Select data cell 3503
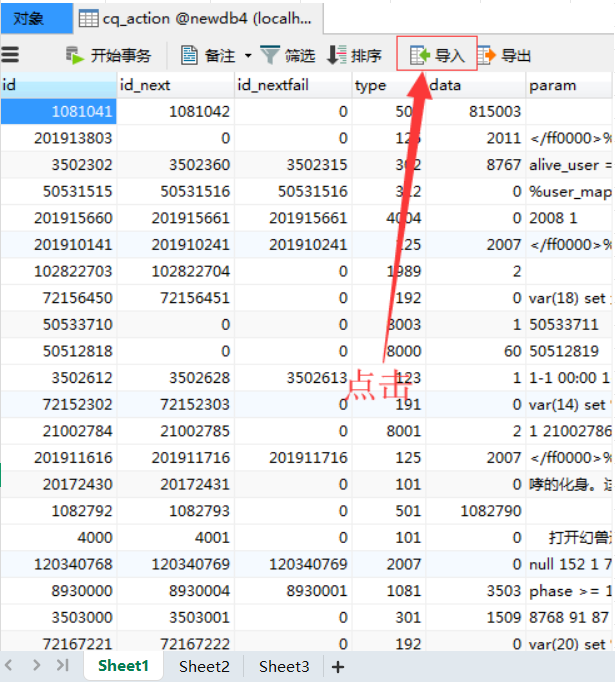This screenshot has width=615, height=682. point(475,591)
